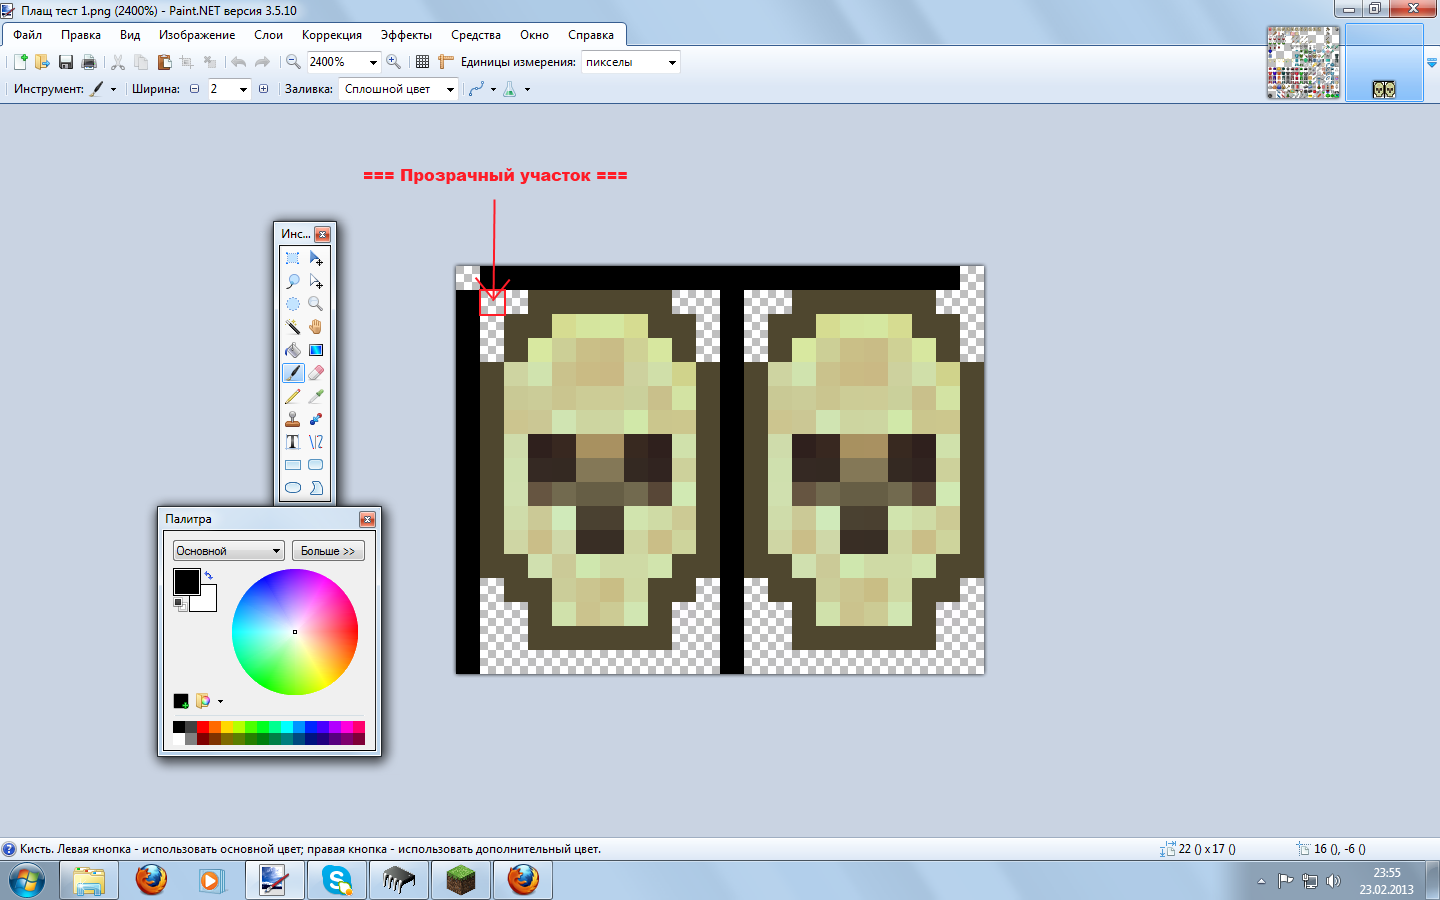Pick the red swatch in the palette

[203, 727]
